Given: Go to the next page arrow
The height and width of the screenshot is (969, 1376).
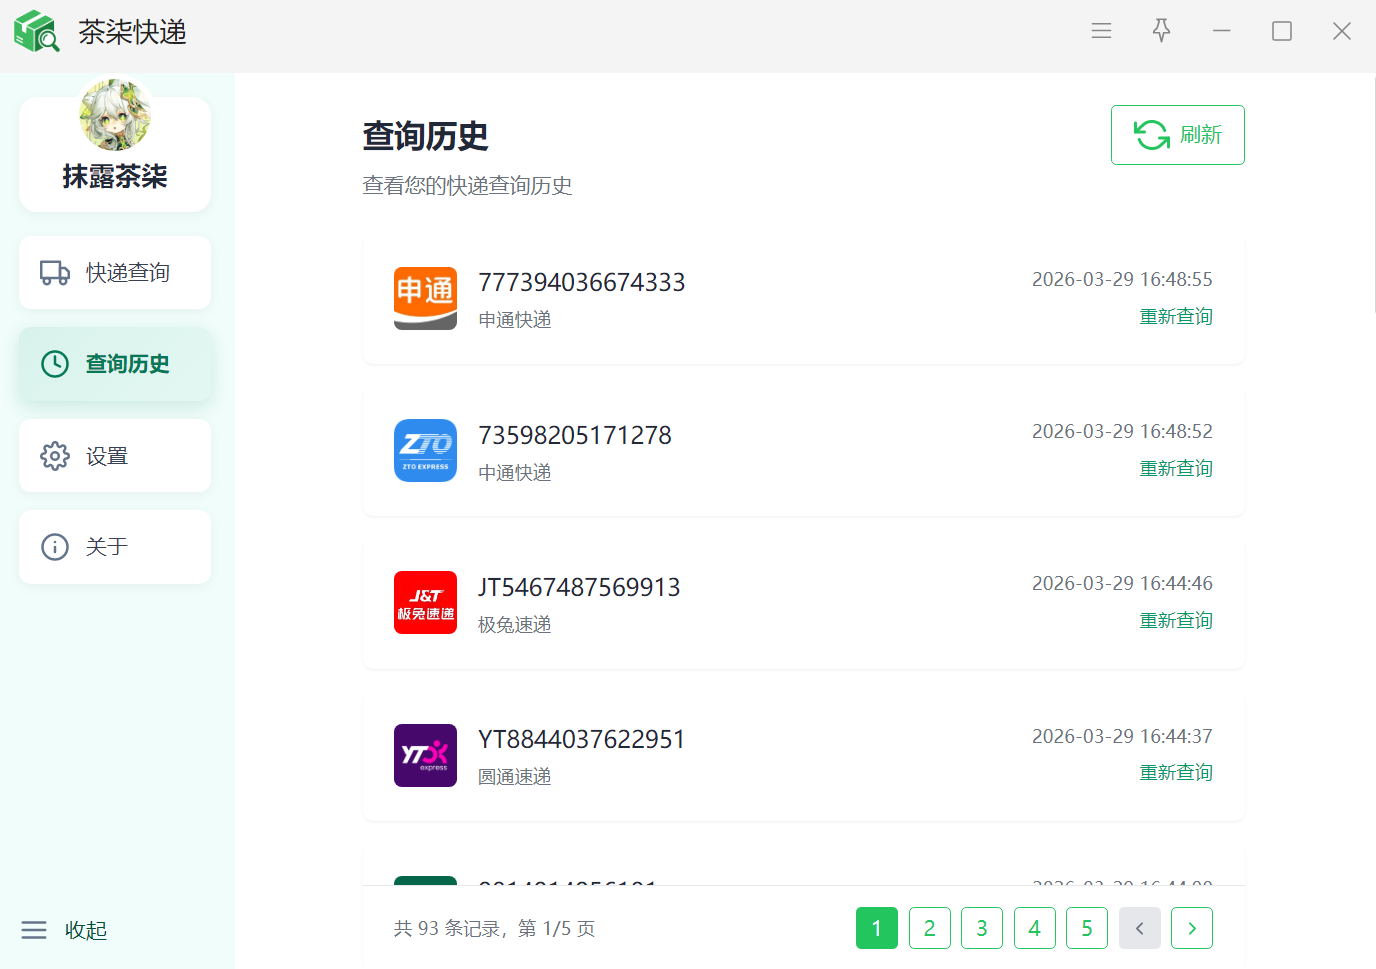Looking at the screenshot, I should pos(1191,928).
